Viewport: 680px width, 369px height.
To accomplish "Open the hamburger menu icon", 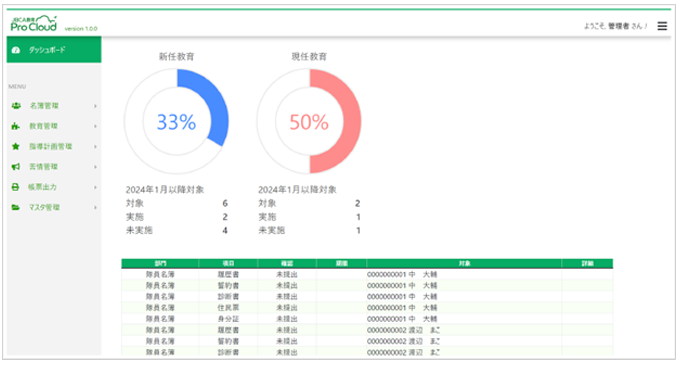I will [x=662, y=26].
